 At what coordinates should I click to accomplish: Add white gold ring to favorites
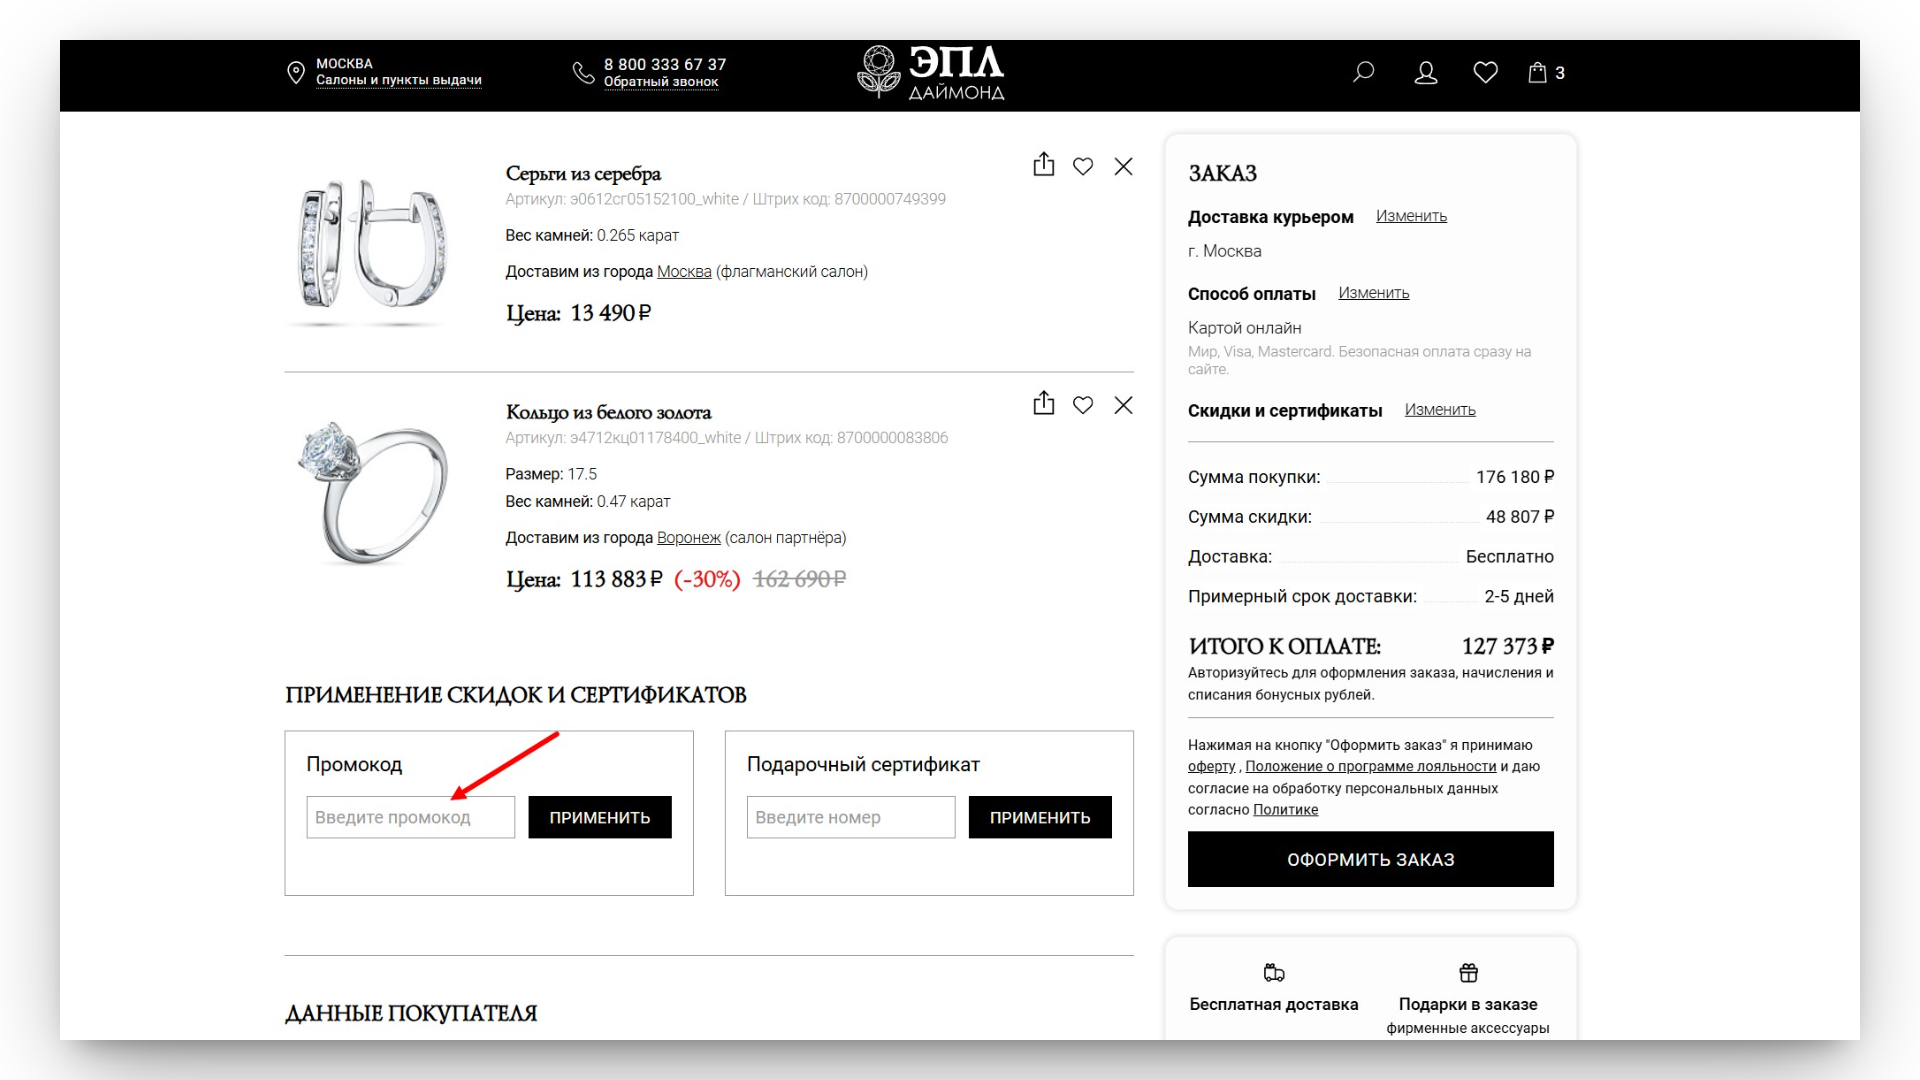1083,405
